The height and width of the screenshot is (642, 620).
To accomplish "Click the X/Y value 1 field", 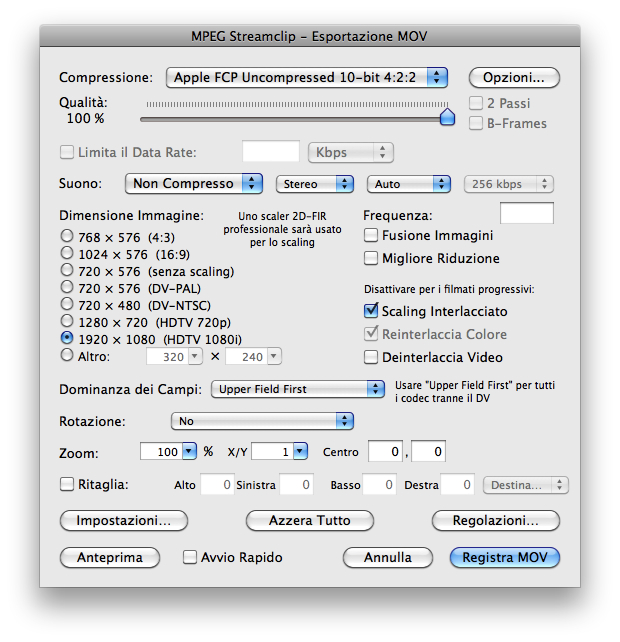I will point(272,451).
